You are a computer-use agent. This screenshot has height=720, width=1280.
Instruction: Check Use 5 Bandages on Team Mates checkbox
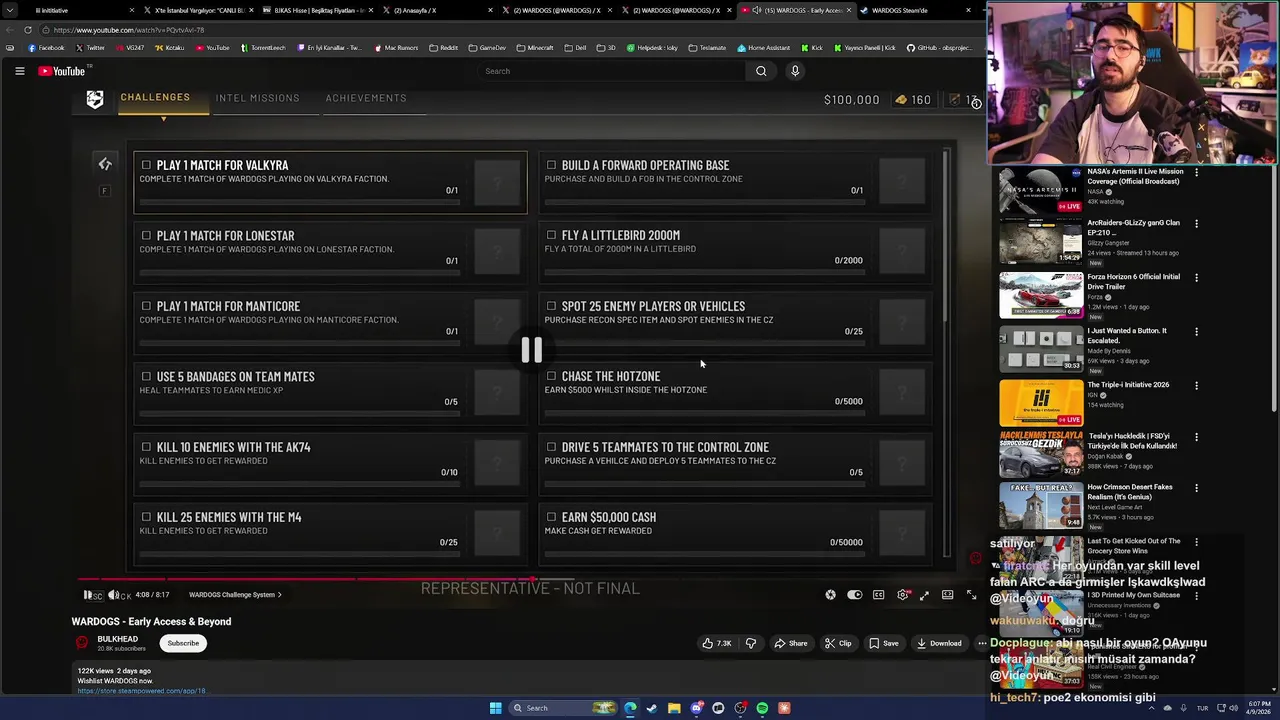point(146,376)
